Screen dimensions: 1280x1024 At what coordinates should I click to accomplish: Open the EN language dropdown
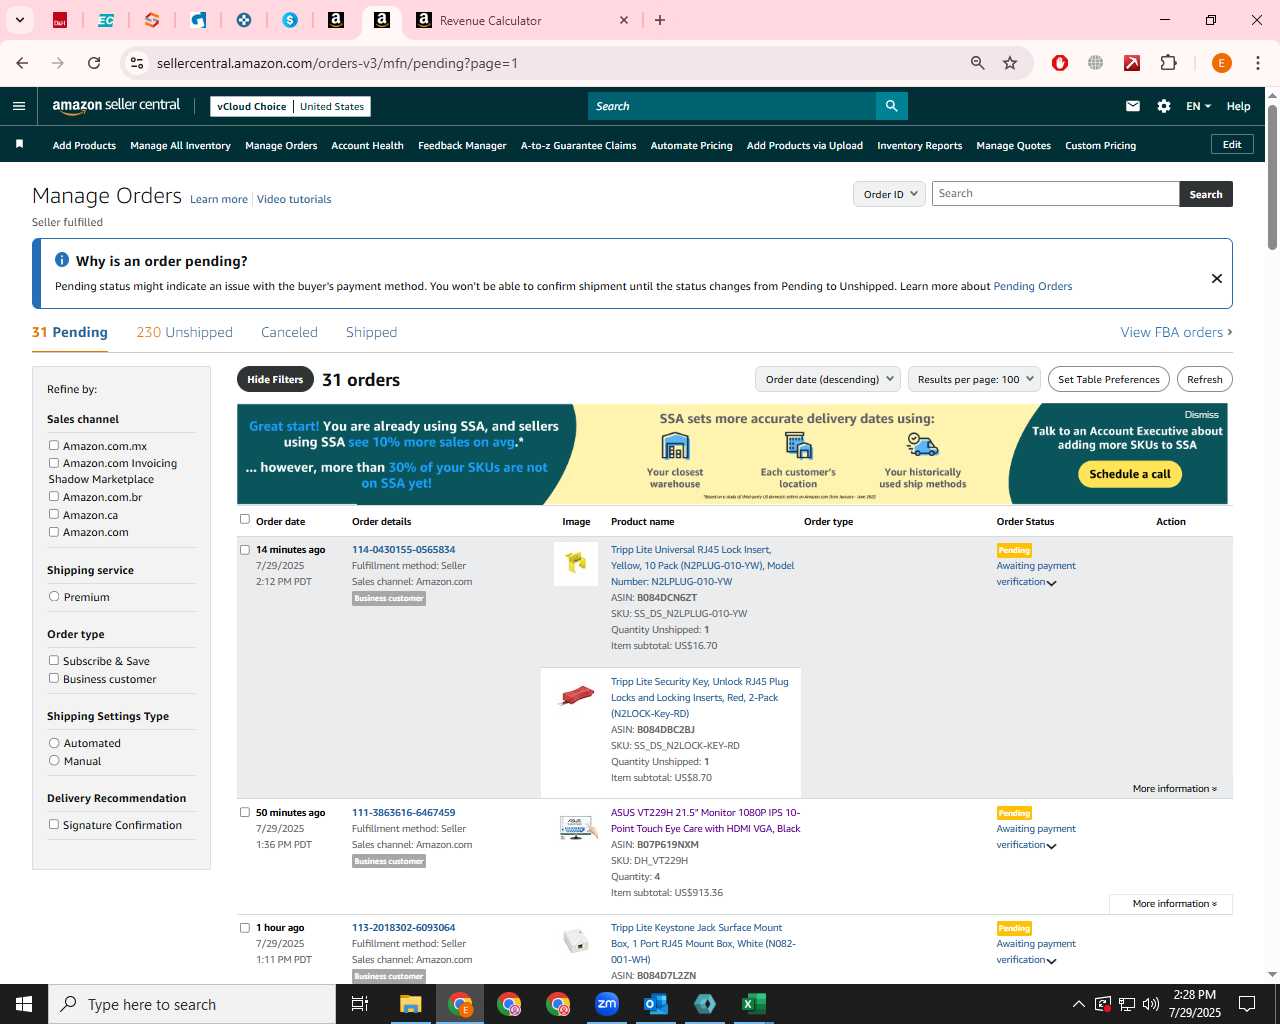point(1198,106)
